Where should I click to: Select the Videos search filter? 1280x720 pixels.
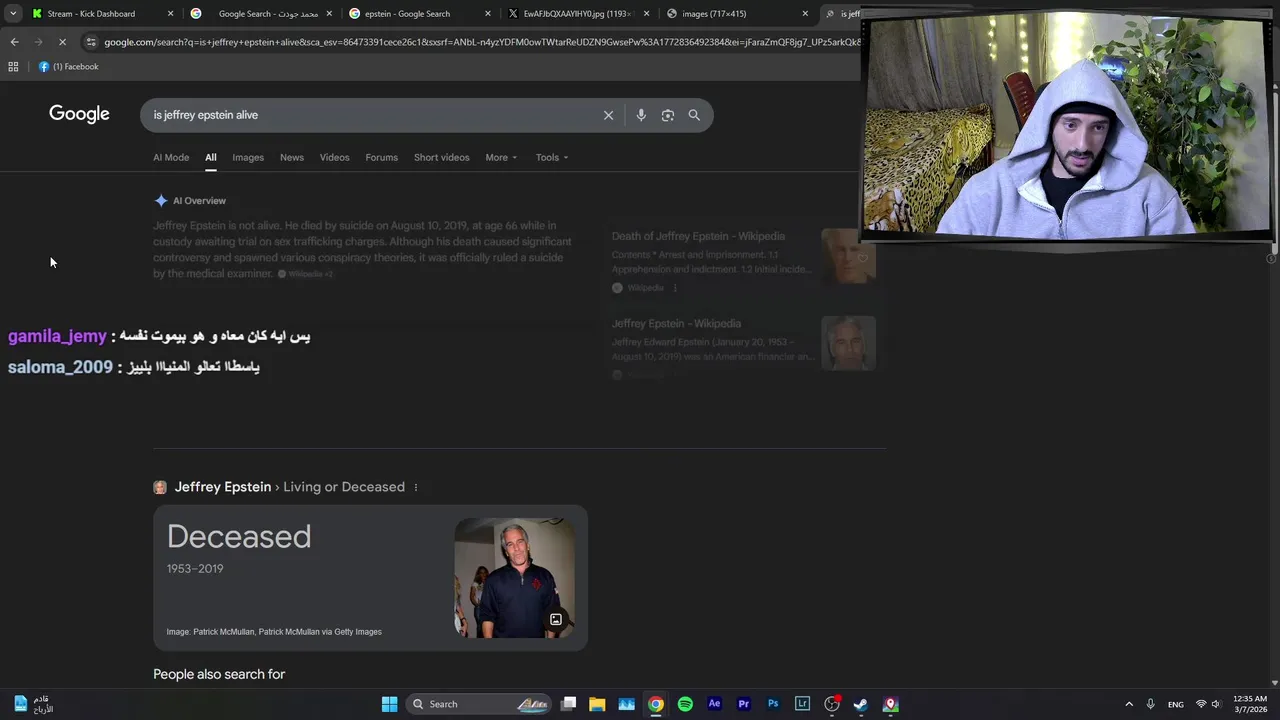pyautogui.click(x=334, y=157)
